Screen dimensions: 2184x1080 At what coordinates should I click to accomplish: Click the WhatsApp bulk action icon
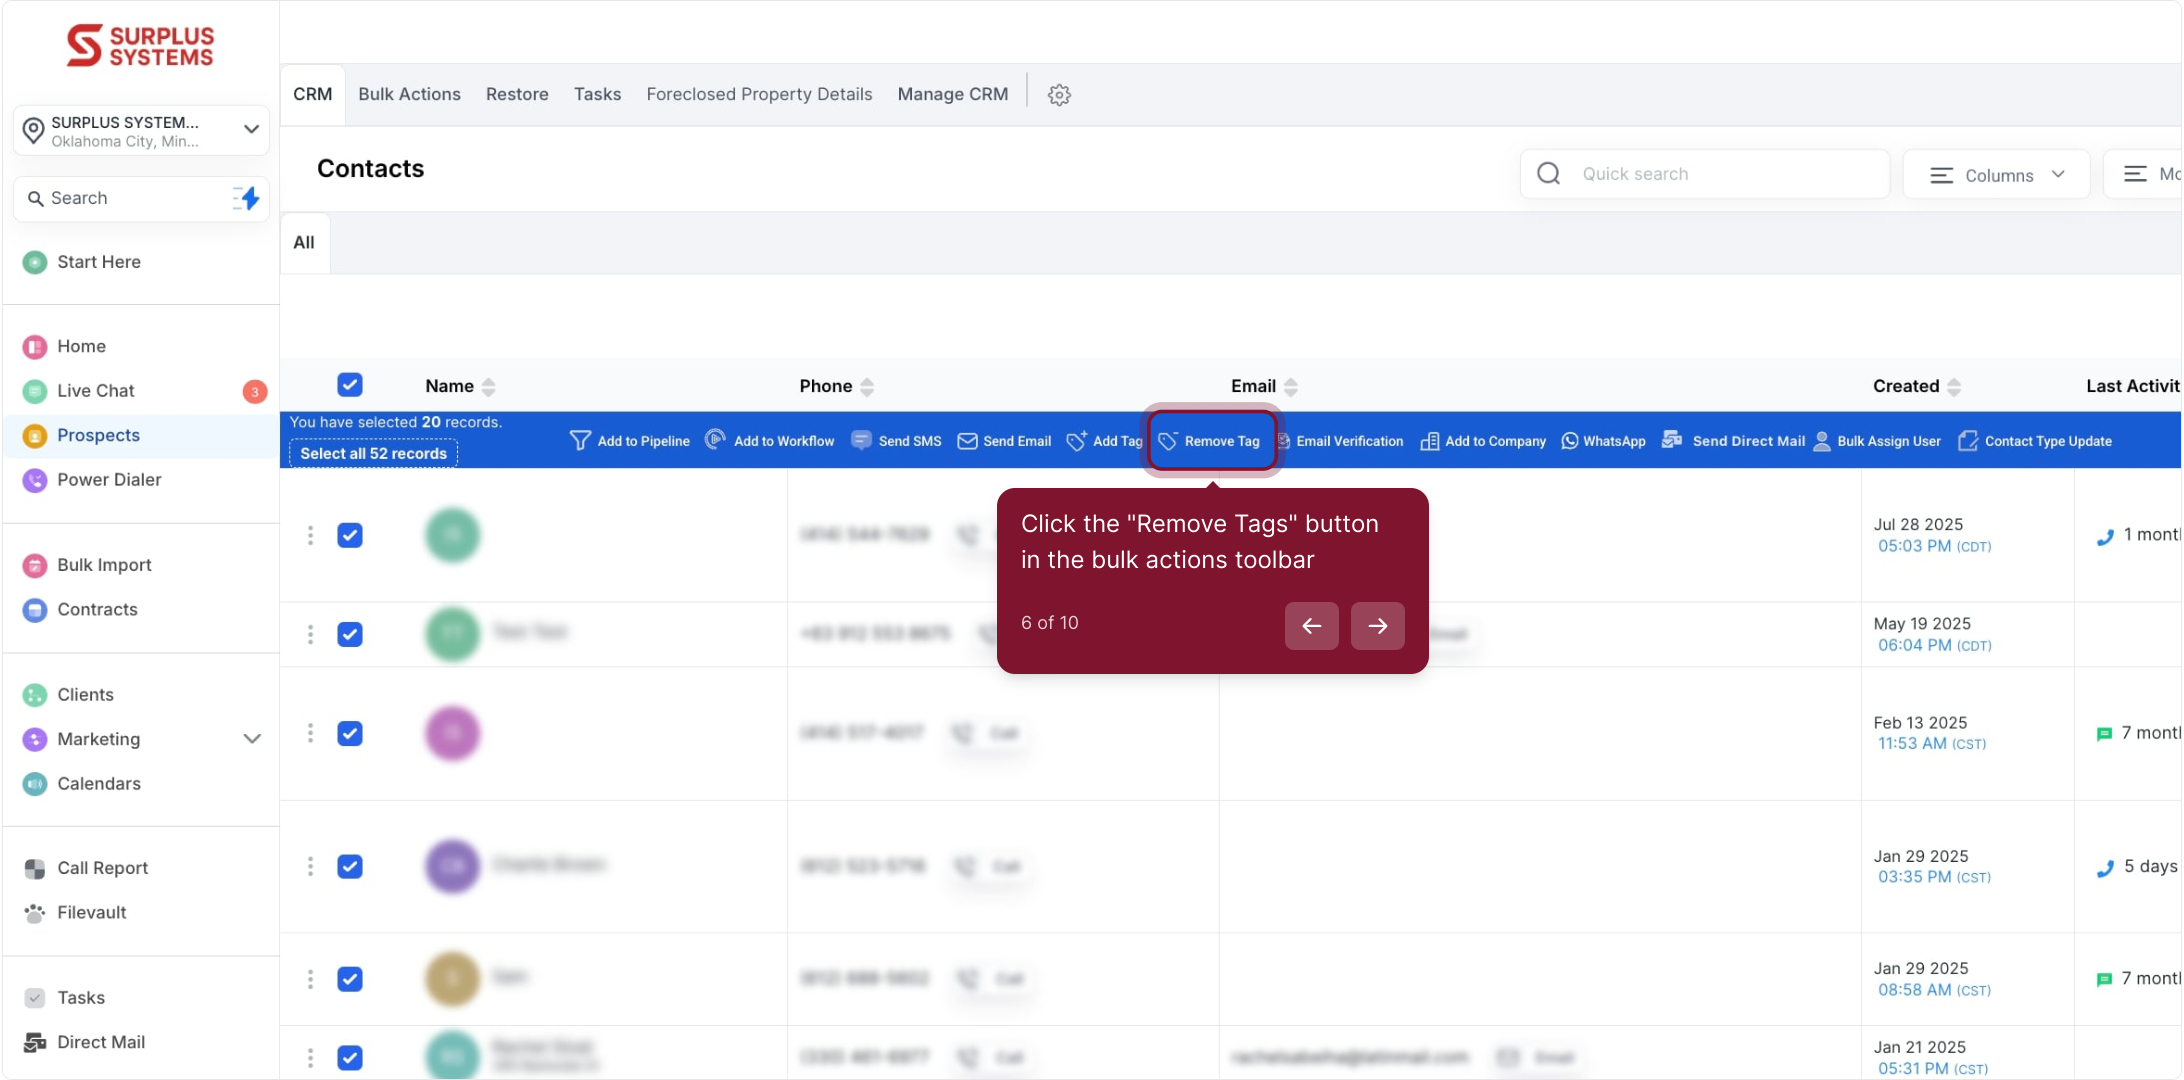[x=1570, y=441]
